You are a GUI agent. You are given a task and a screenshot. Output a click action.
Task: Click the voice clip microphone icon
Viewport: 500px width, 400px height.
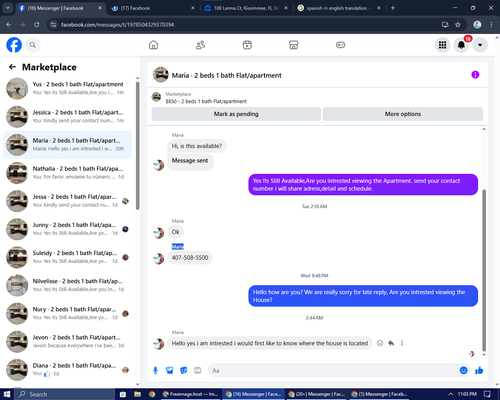click(x=155, y=370)
